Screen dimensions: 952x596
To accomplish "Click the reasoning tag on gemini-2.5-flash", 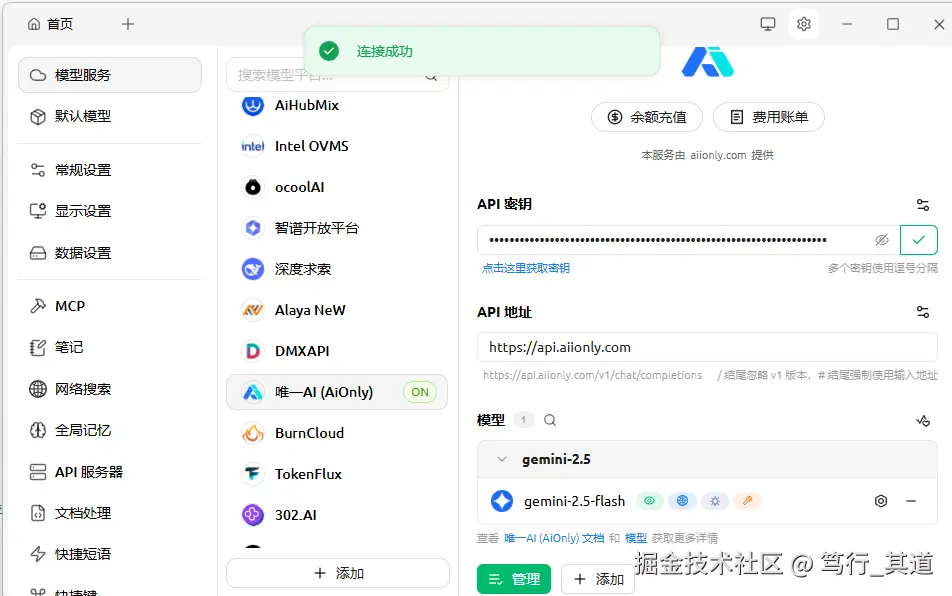I will point(715,501).
